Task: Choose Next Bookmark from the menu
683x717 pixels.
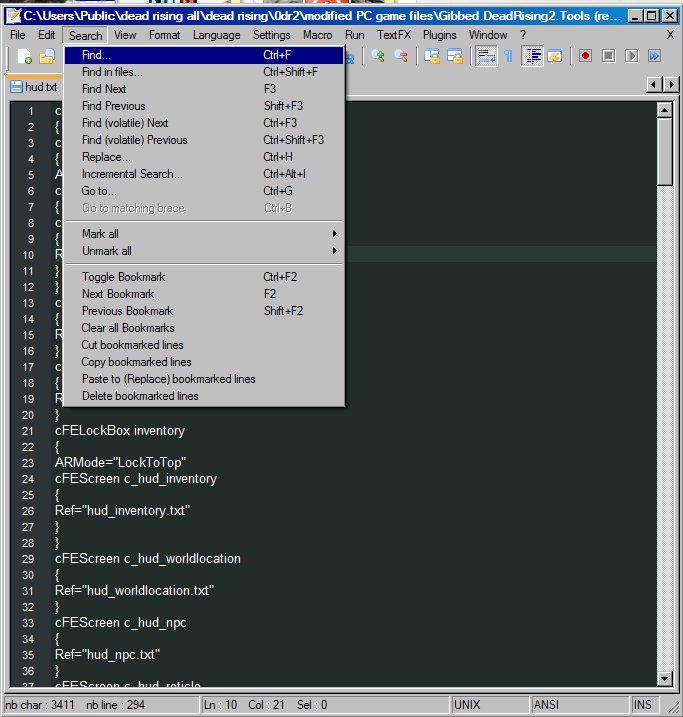Action: (204, 294)
